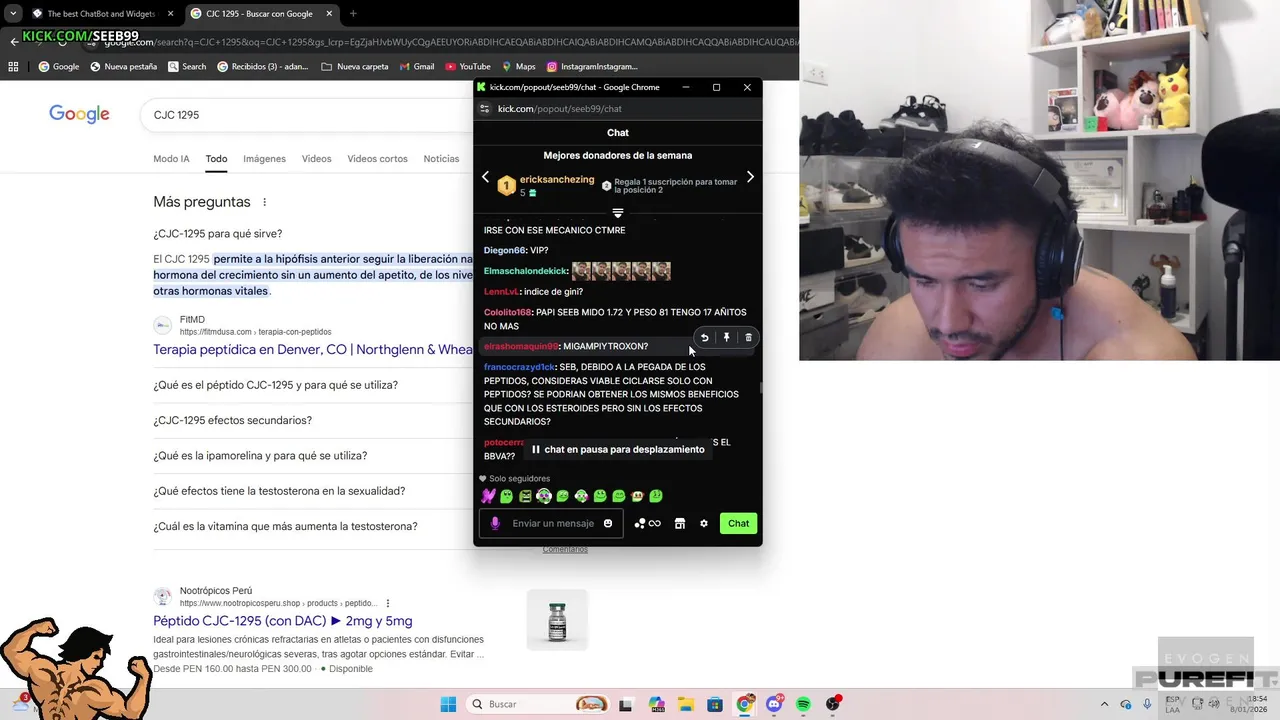1280x720 pixels.
Task: Click the purple microphone icon in chat
Action: 495,523
